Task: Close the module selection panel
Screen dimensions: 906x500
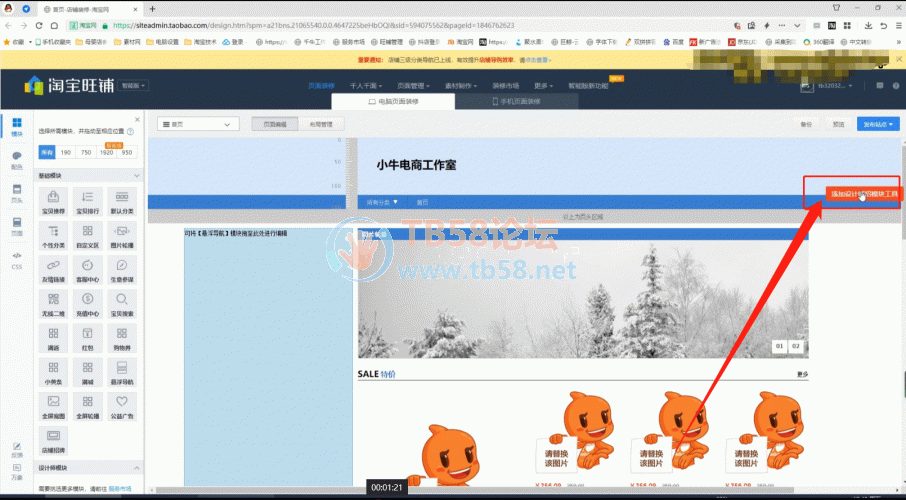Action: (137, 120)
